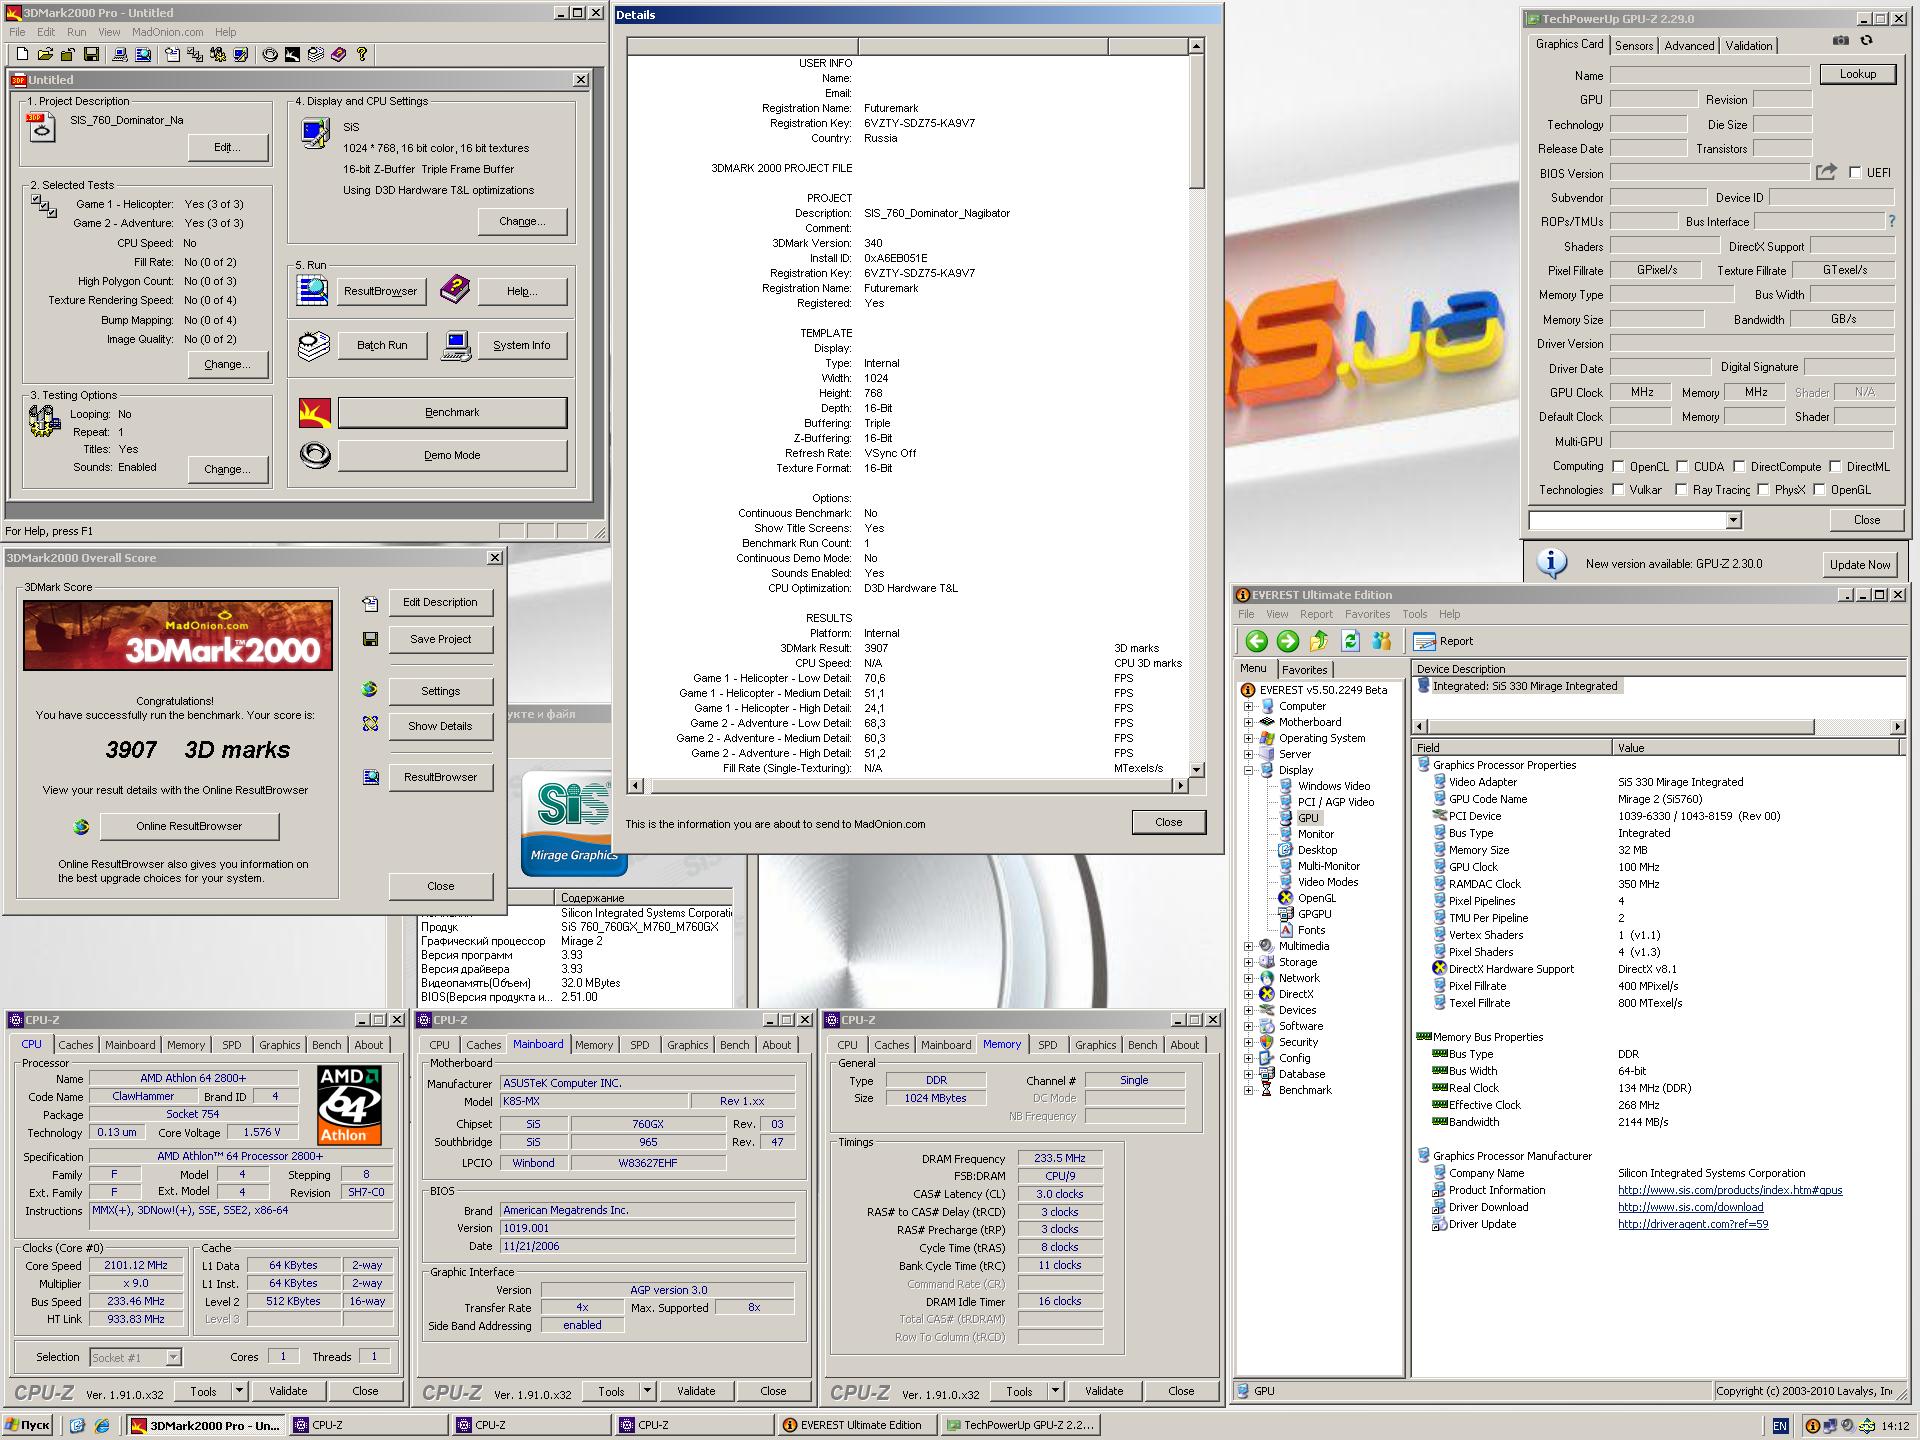Click Show Details button in Overall Score
The width and height of the screenshot is (1920, 1440).
pos(440,726)
